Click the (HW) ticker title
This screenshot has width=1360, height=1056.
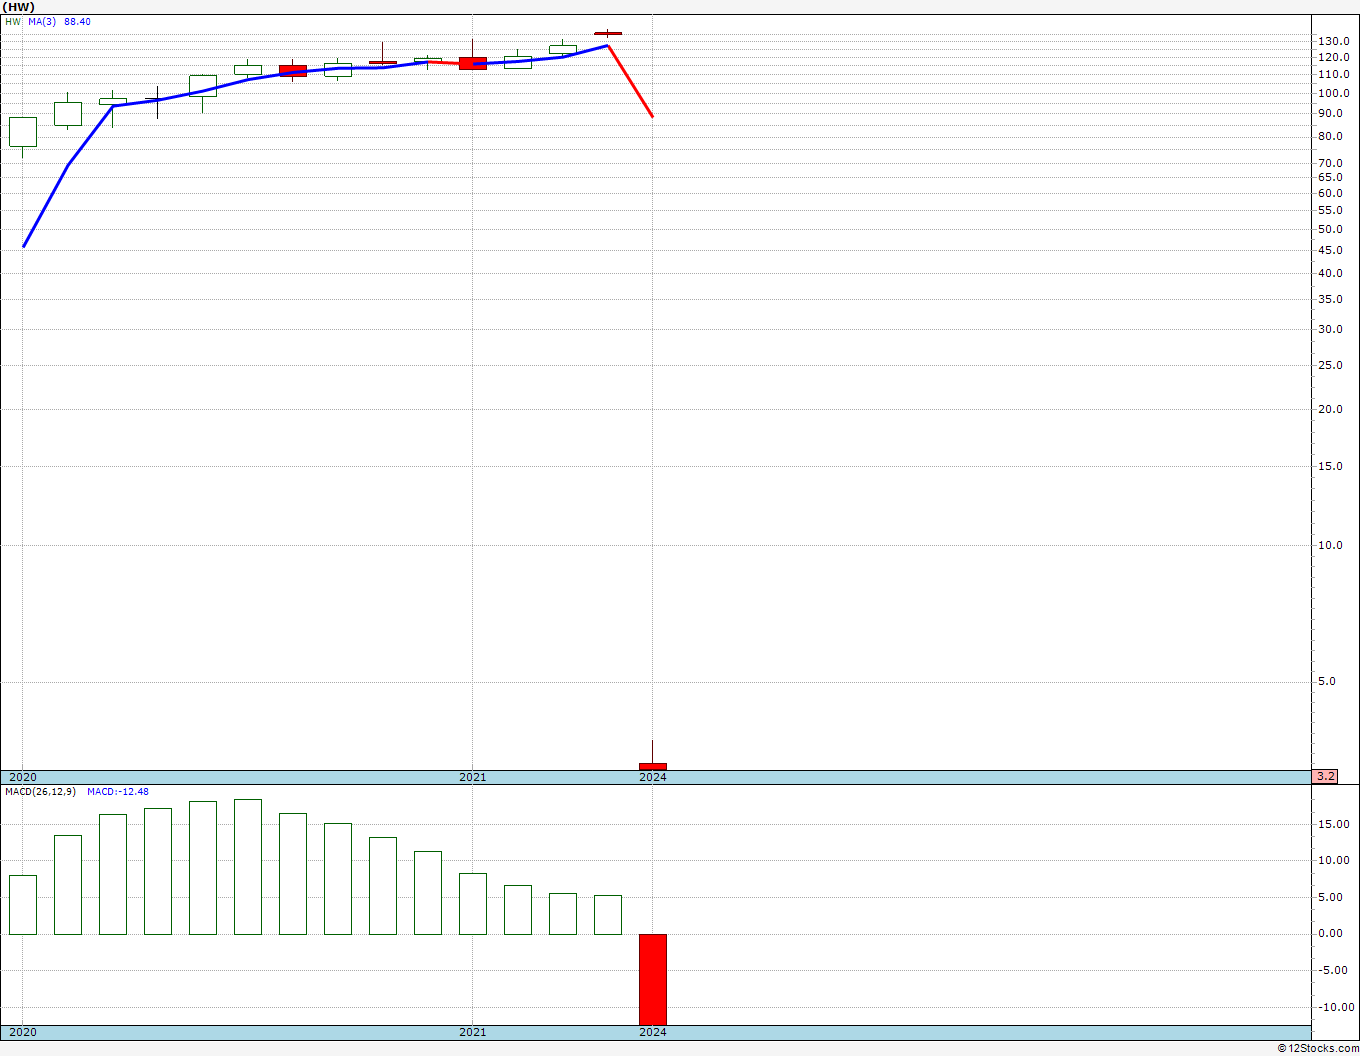[18, 7]
